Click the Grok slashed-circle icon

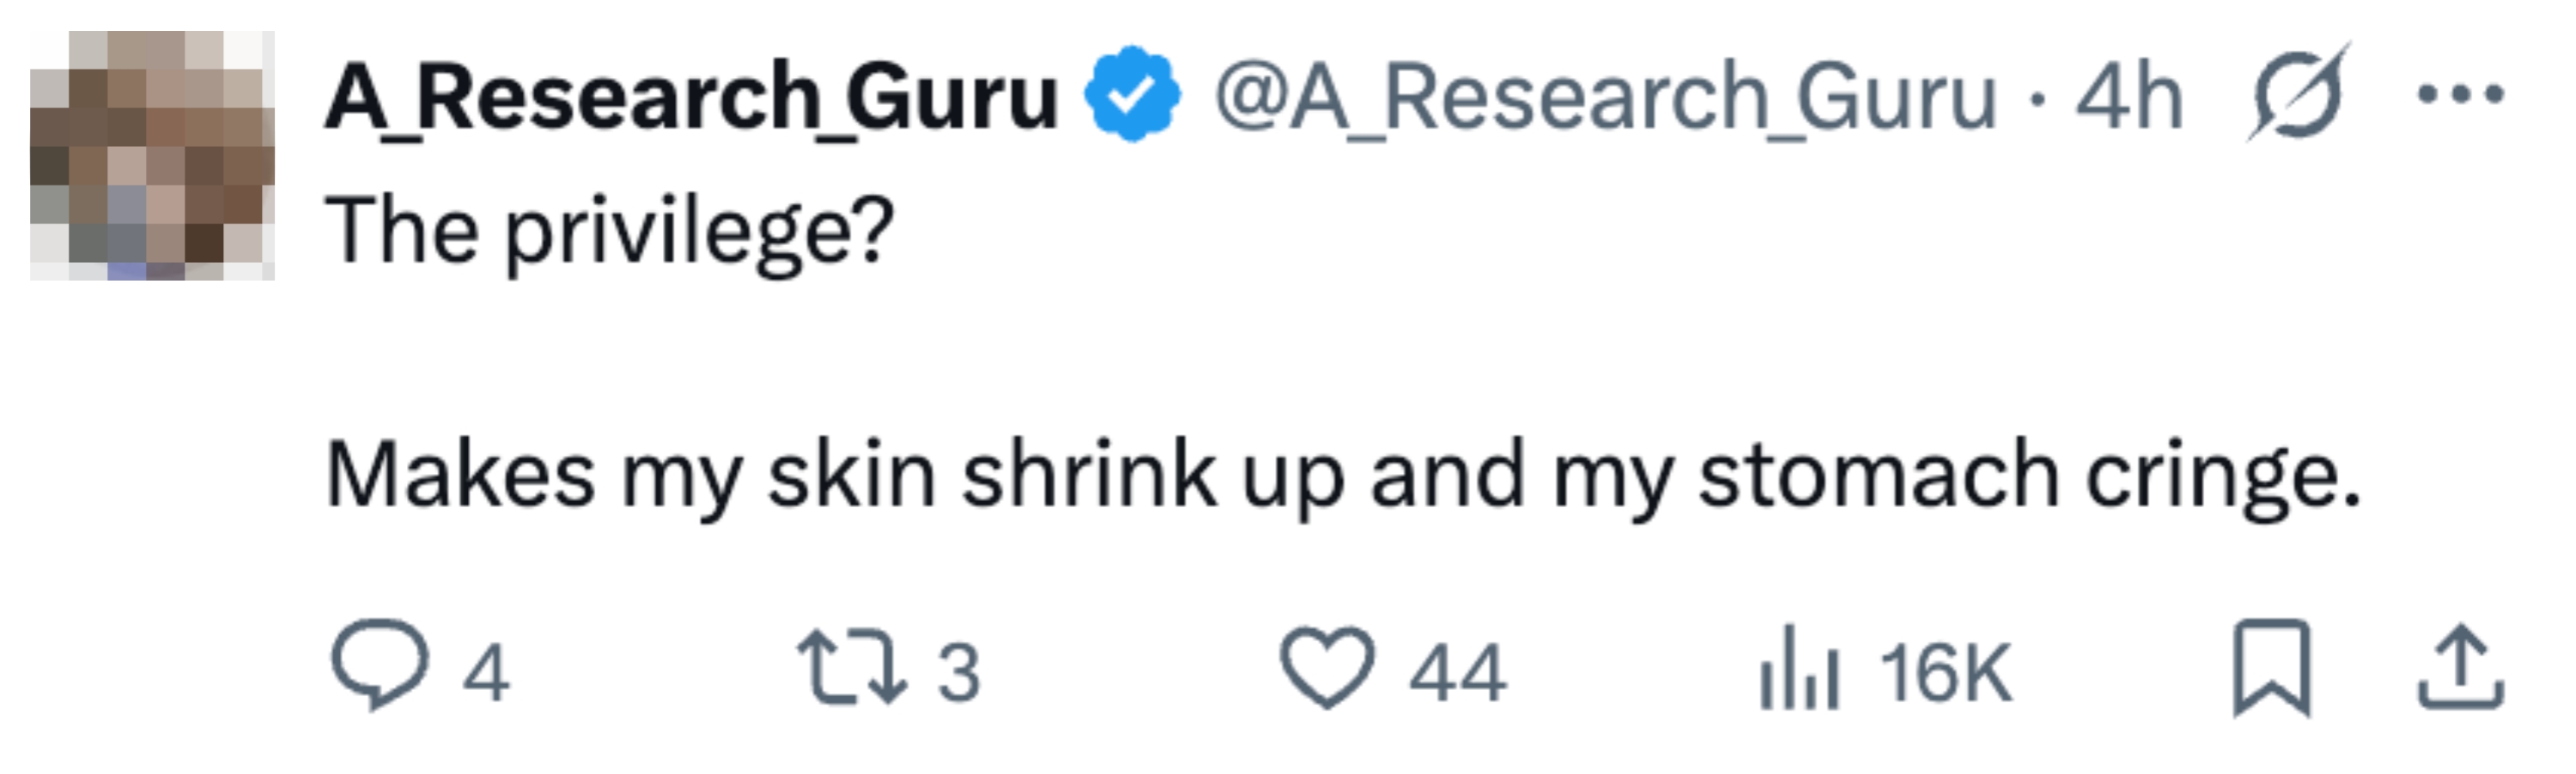[x=2297, y=94]
